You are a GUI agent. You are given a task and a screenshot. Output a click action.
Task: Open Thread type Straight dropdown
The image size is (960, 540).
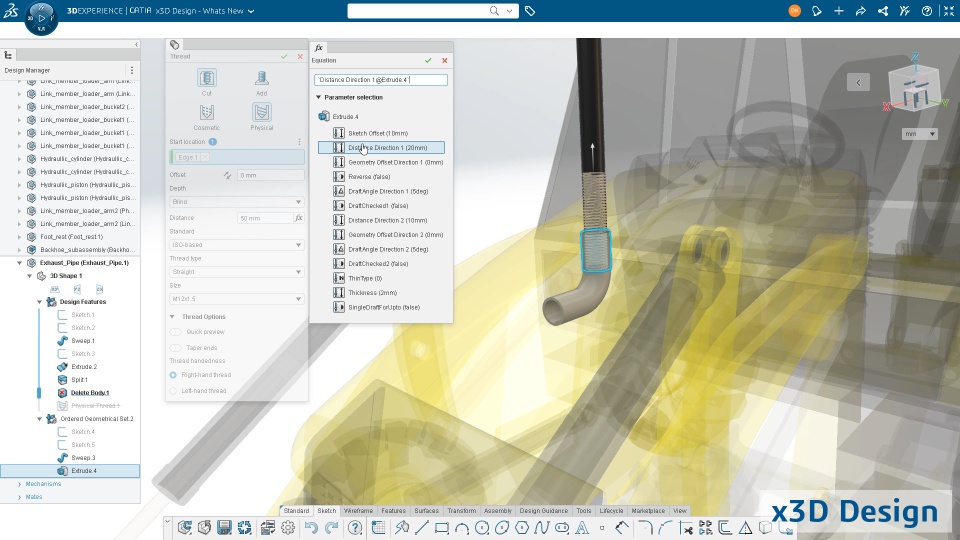tap(236, 272)
